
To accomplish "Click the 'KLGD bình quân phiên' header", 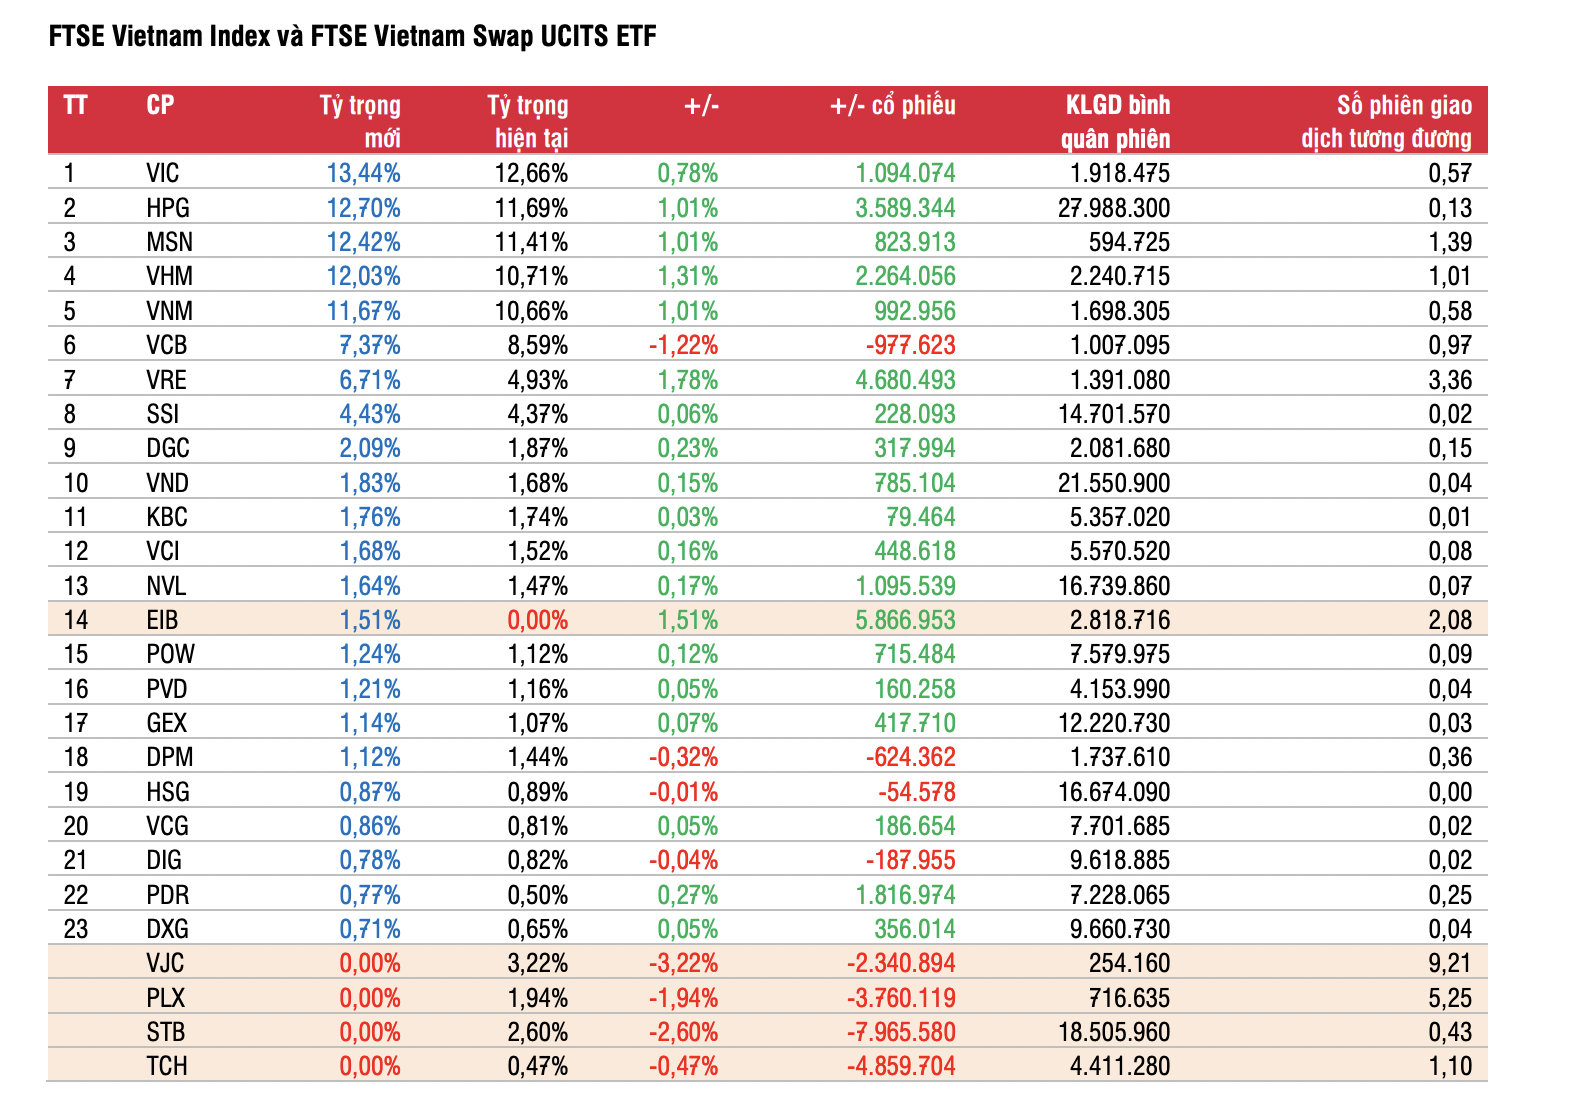I will tap(1116, 121).
